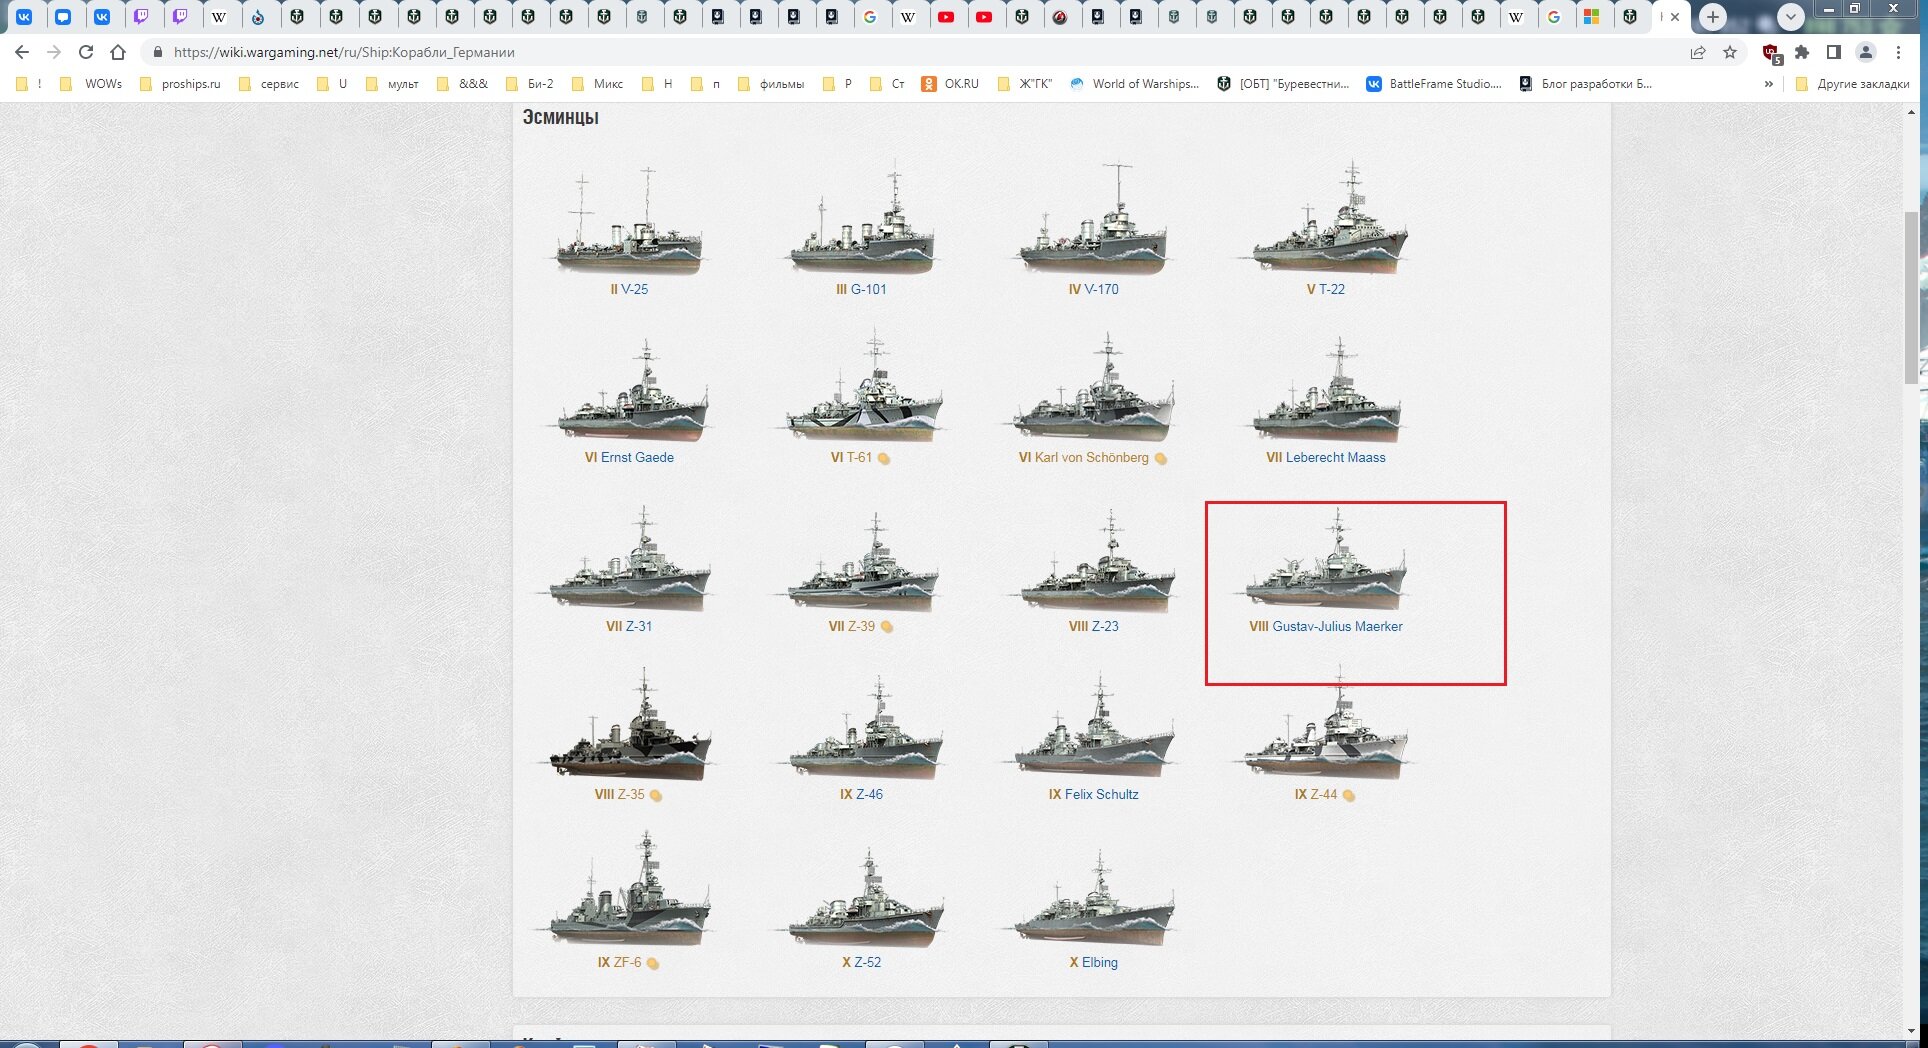Bookmark this page with star icon
This screenshot has height=1048, width=1928.
point(1730,52)
